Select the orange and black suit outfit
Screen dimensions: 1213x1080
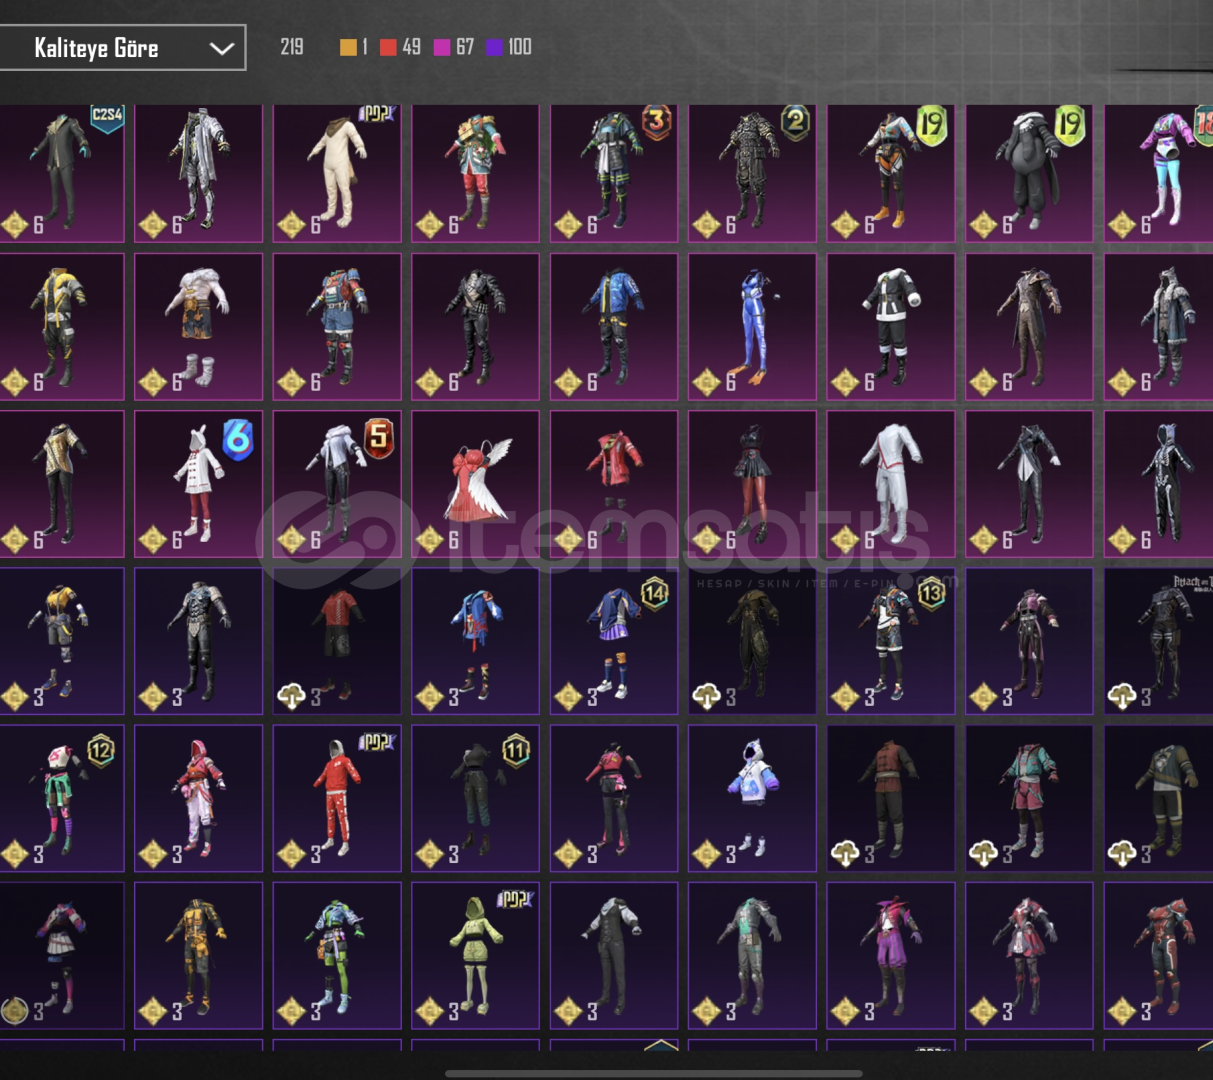(x=199, y=955)
